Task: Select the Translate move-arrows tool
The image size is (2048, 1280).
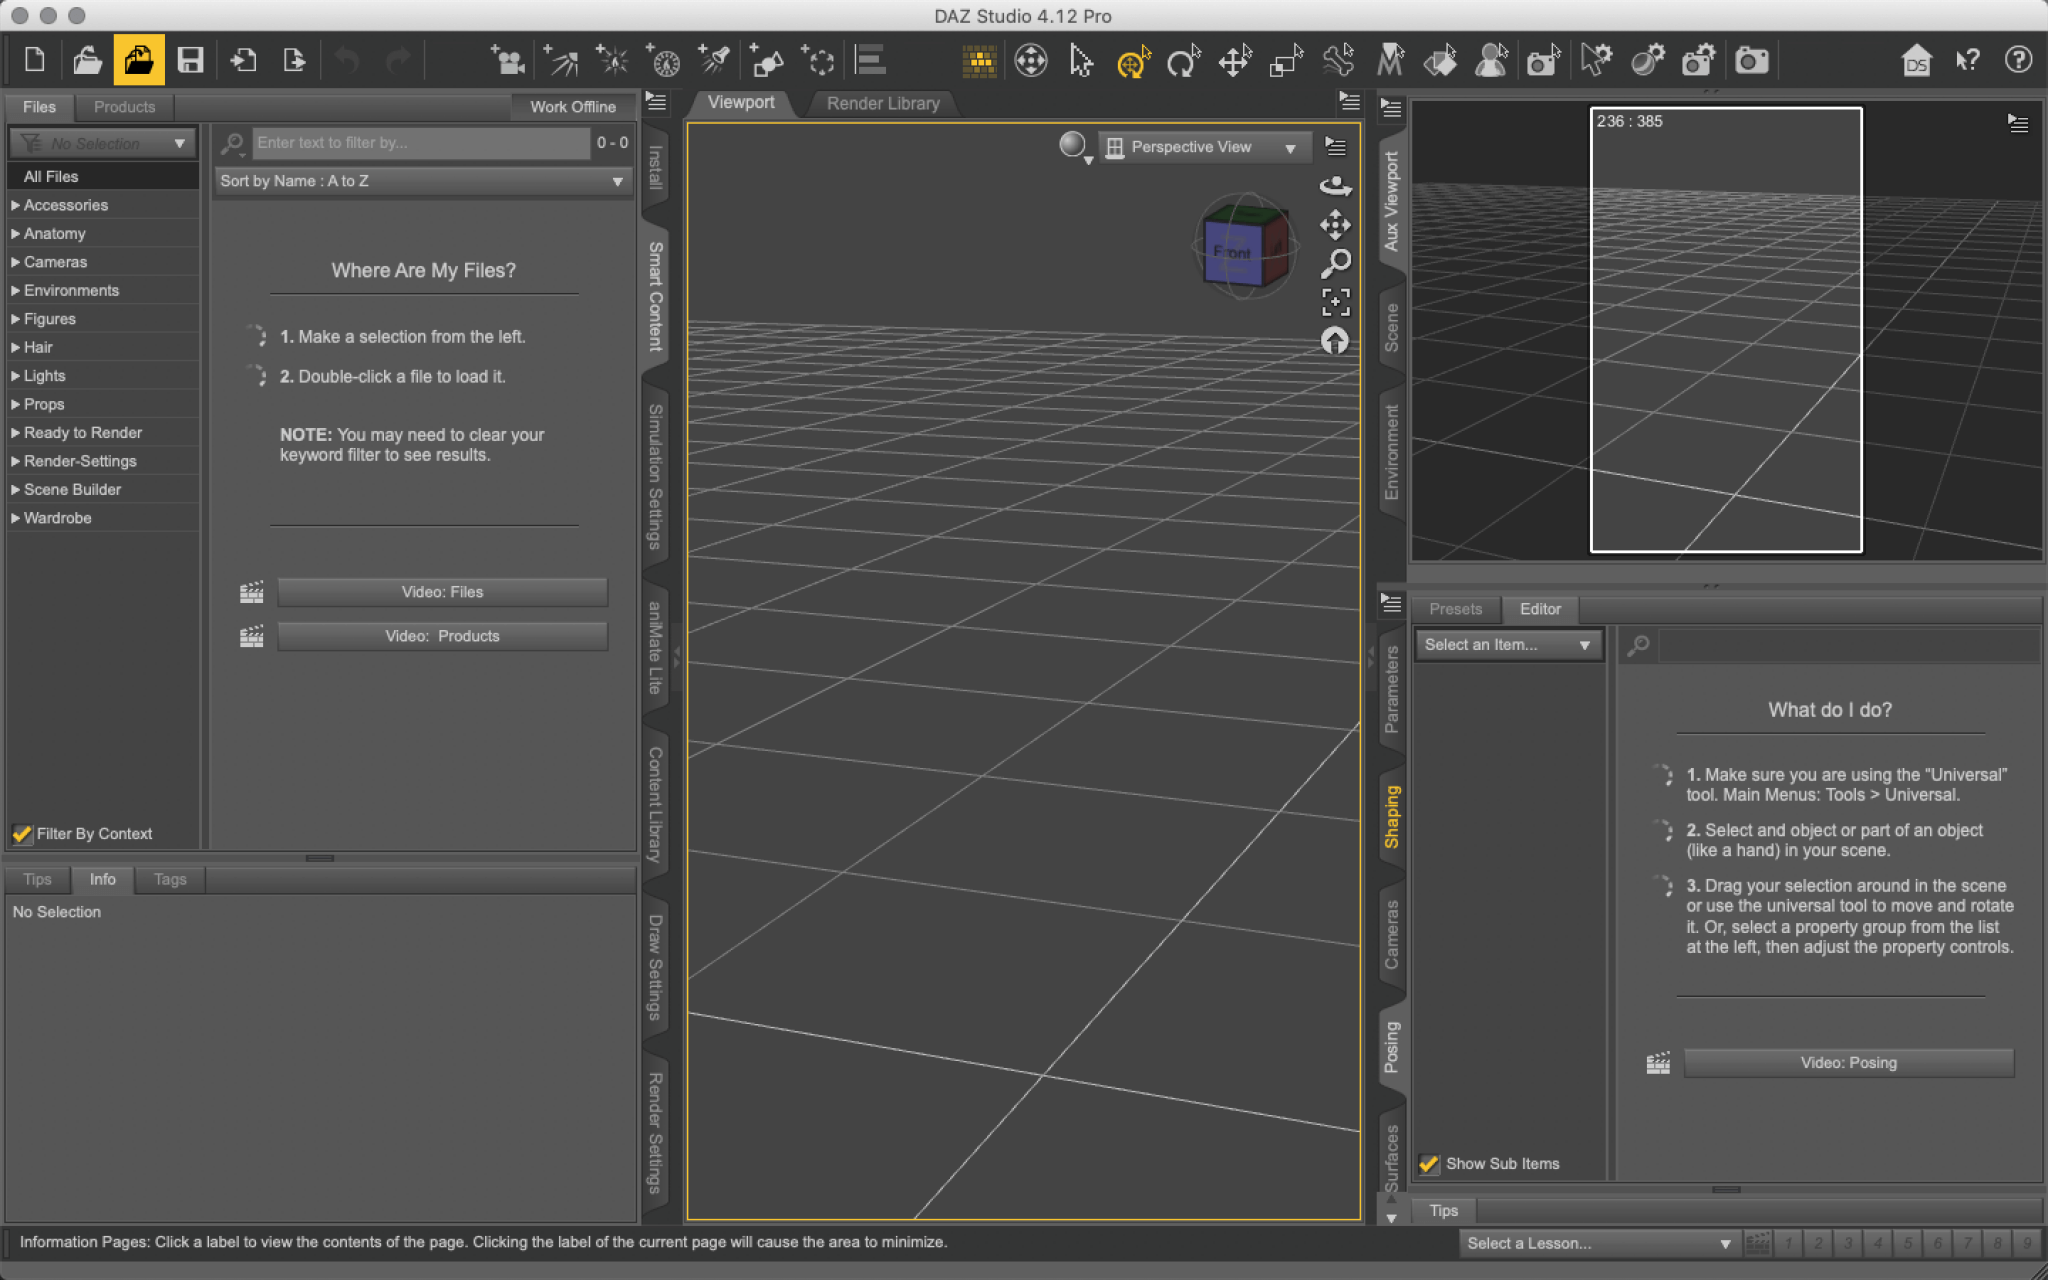Action: [1235, 61]
